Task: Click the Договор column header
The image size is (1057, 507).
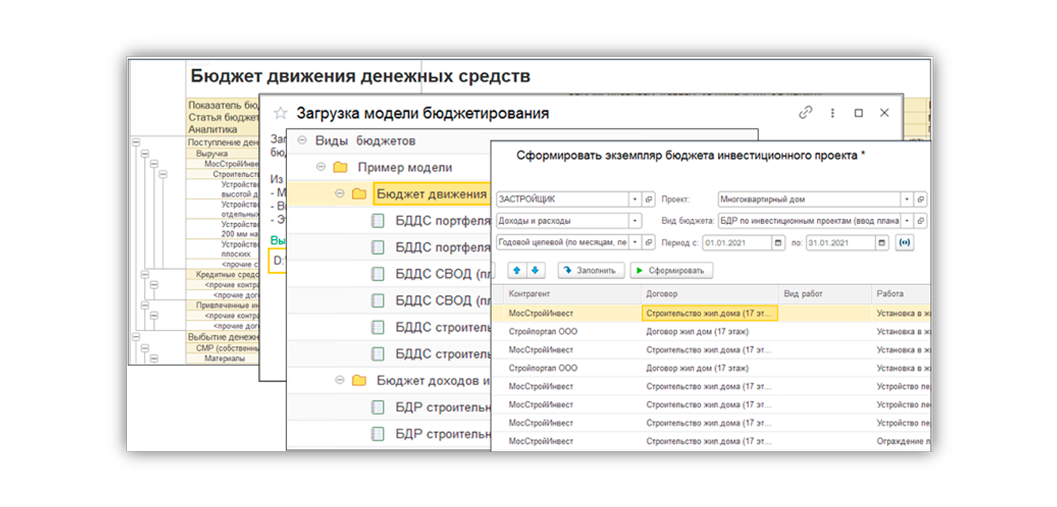Action: [x=709, y=294]
